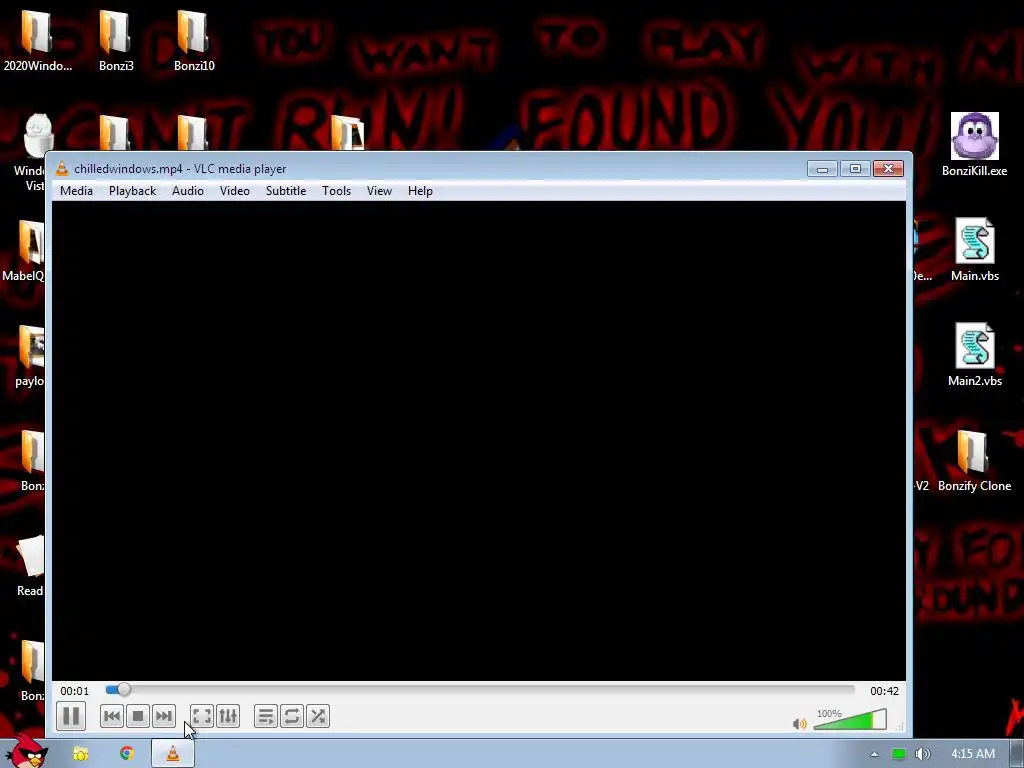Image resolution: width=1024 pixels, height=768 pixels.
Task: Mute audio with VLC speaker icon
Action: click(x=799, y=724)
